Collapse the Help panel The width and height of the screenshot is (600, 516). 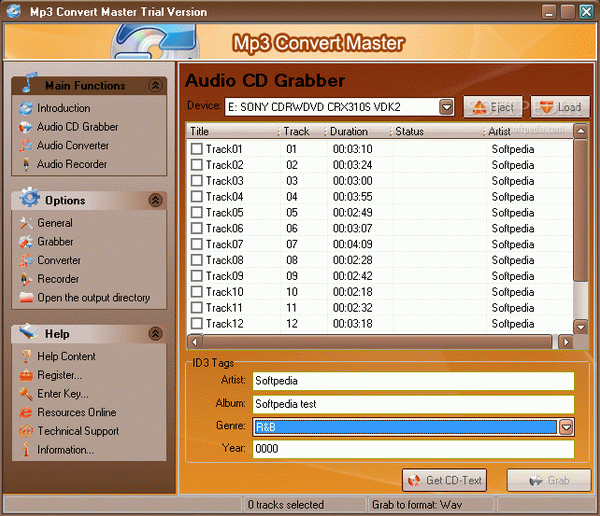[x=155, y=333]
